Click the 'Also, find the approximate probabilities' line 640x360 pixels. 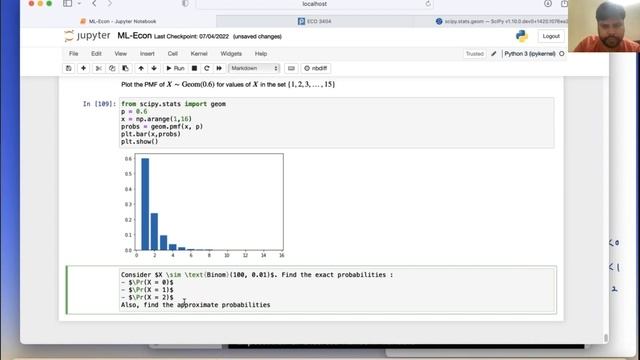pyautogui.click(x=196, y=305)
